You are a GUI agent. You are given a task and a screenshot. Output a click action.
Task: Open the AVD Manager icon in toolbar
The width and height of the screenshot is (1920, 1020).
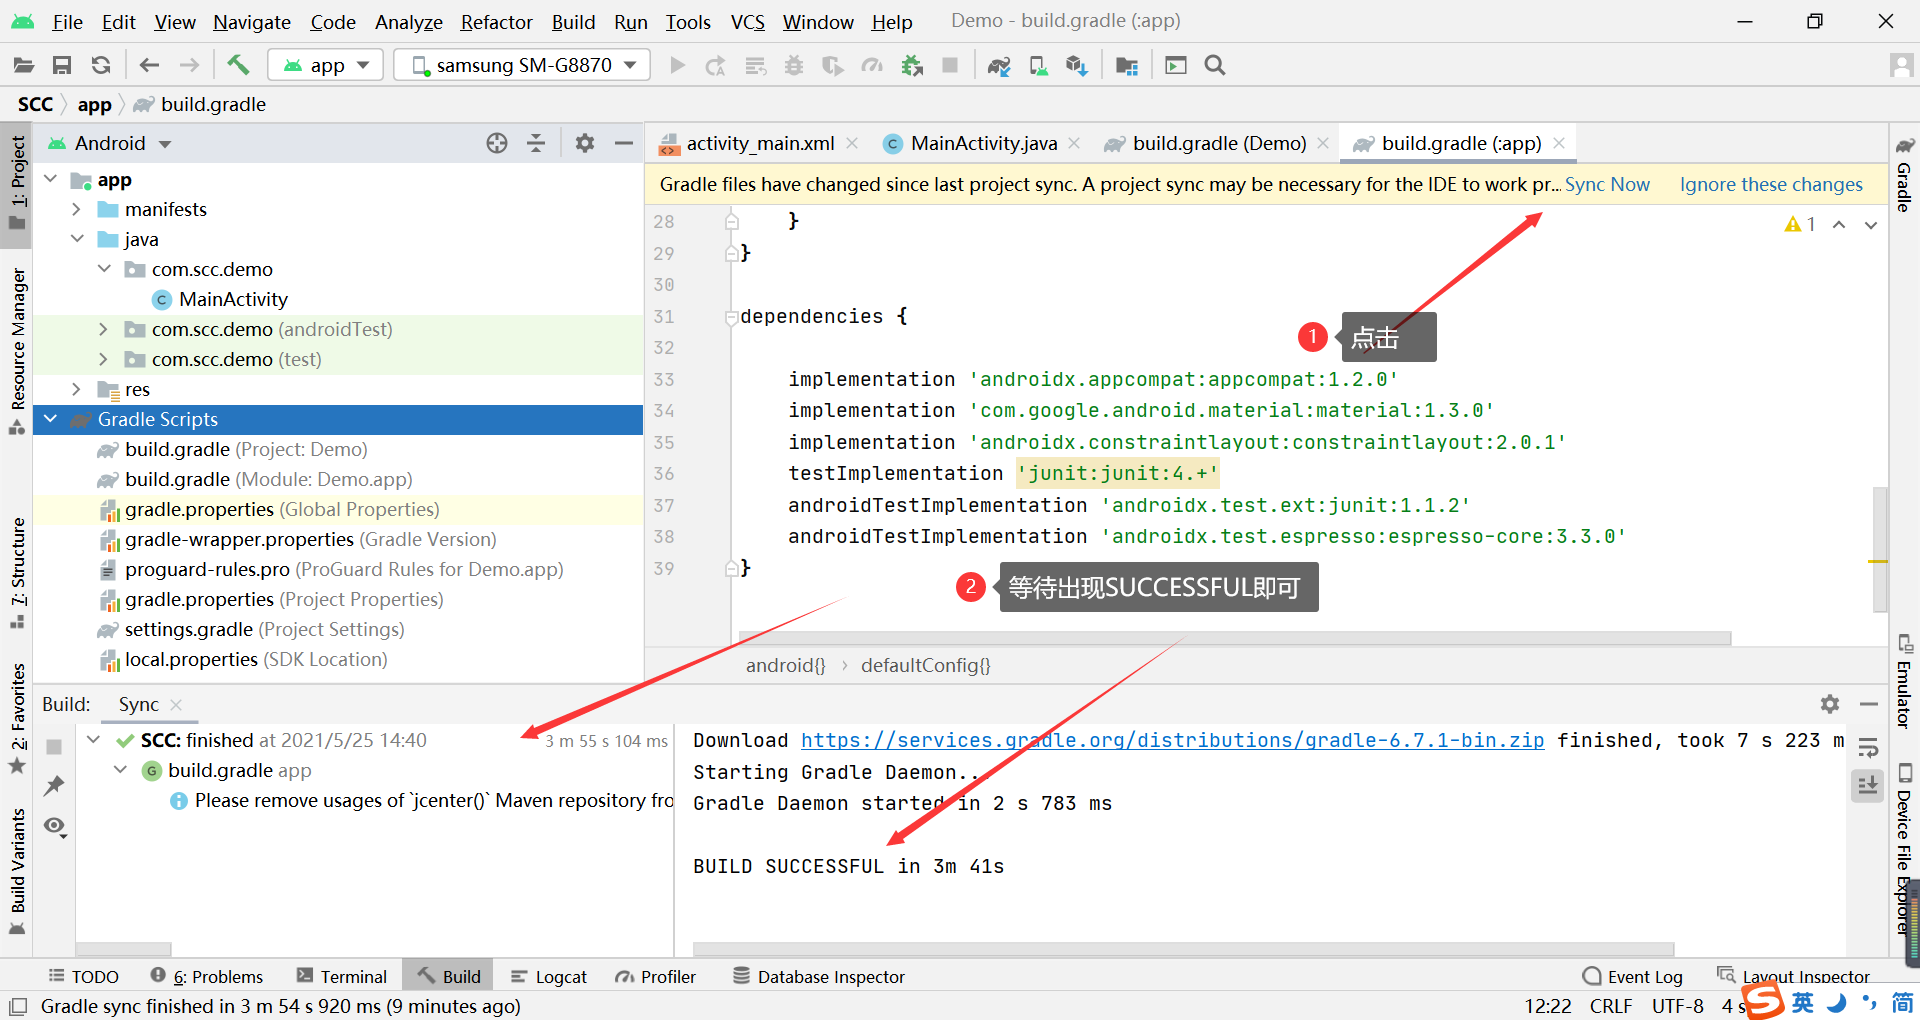click(1038, 65)
